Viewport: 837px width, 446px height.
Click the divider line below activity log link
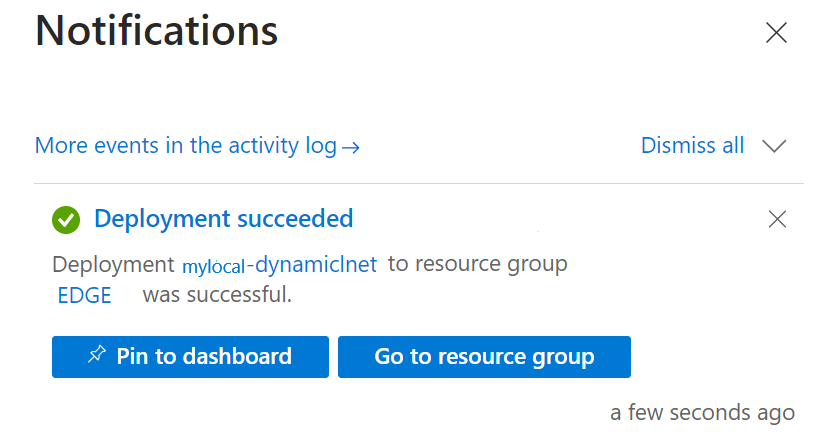418,184
